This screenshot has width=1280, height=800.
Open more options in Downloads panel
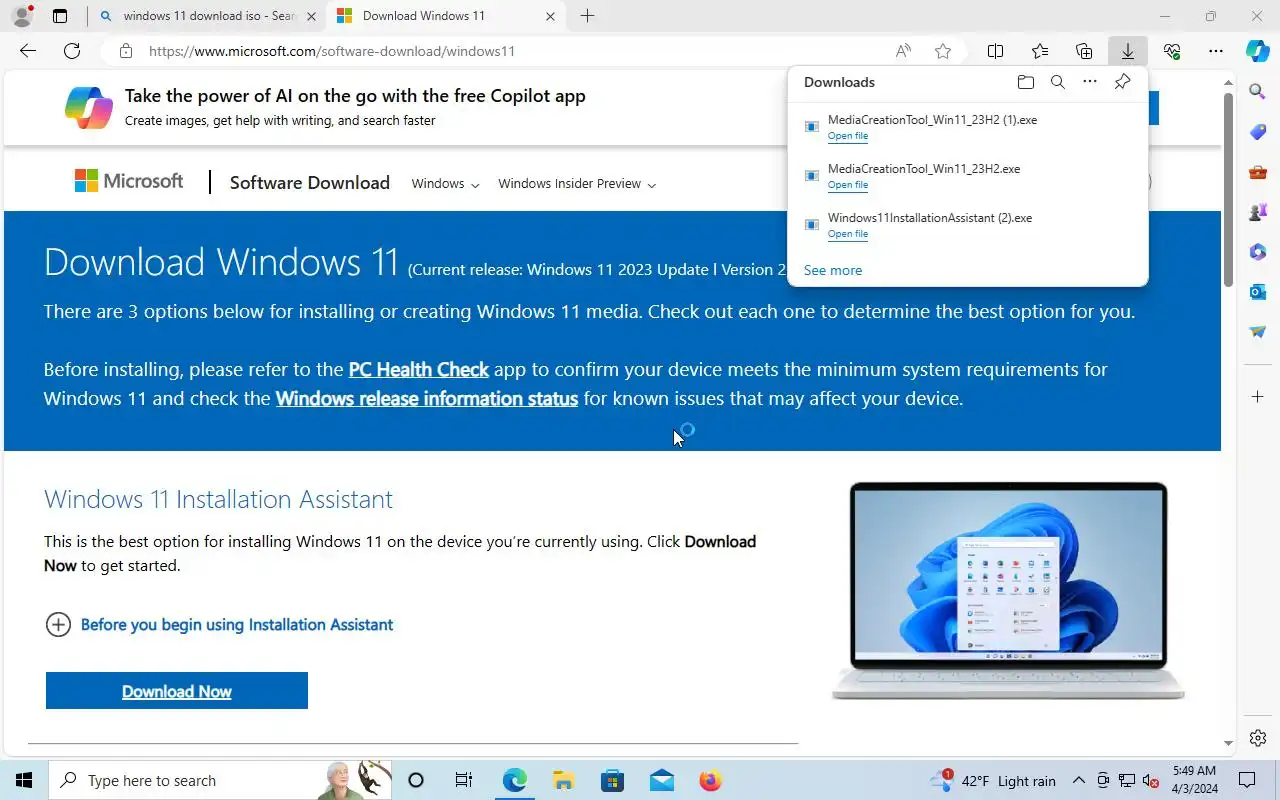(x=1090, y=82)
